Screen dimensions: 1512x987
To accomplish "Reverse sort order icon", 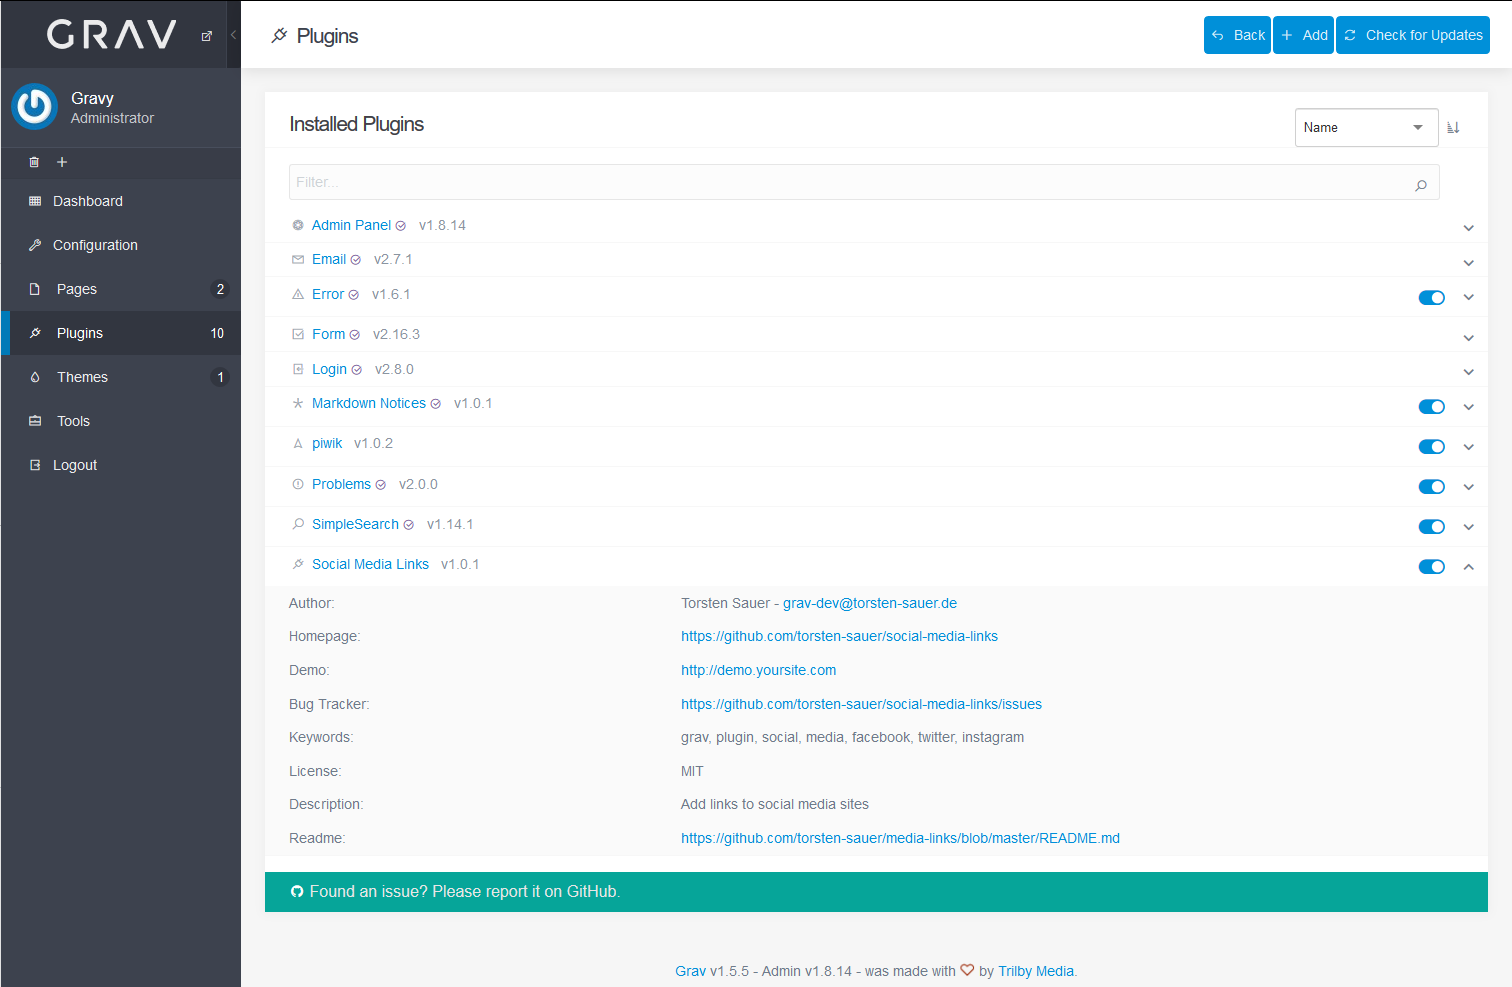I will [1453, 127].
